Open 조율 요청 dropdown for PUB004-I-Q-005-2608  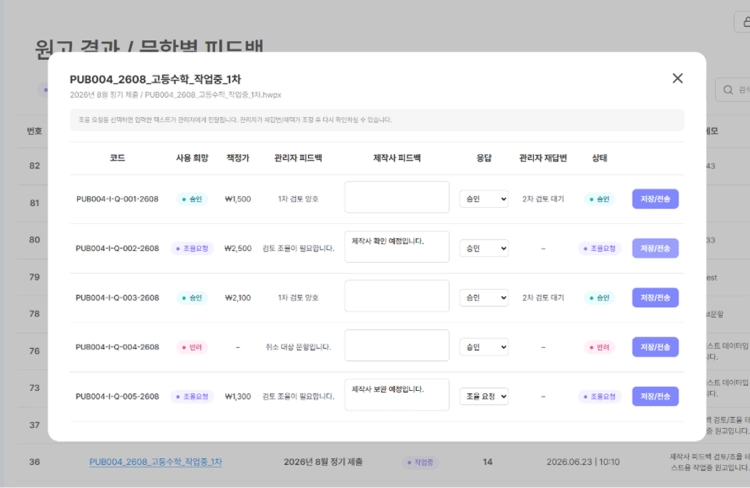[x=484, y=396]
